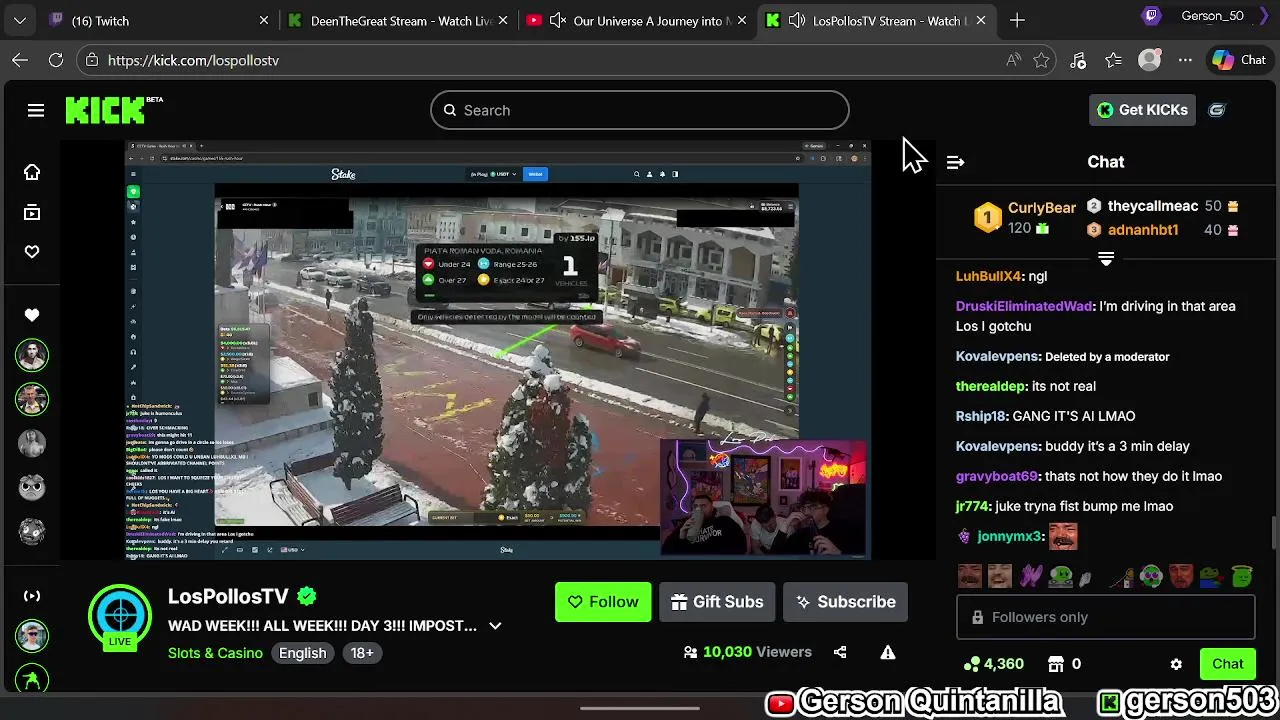The height and width of the screenshot is (720, 1280).
Task: Open first followed channel avatar
Action: 32,355
